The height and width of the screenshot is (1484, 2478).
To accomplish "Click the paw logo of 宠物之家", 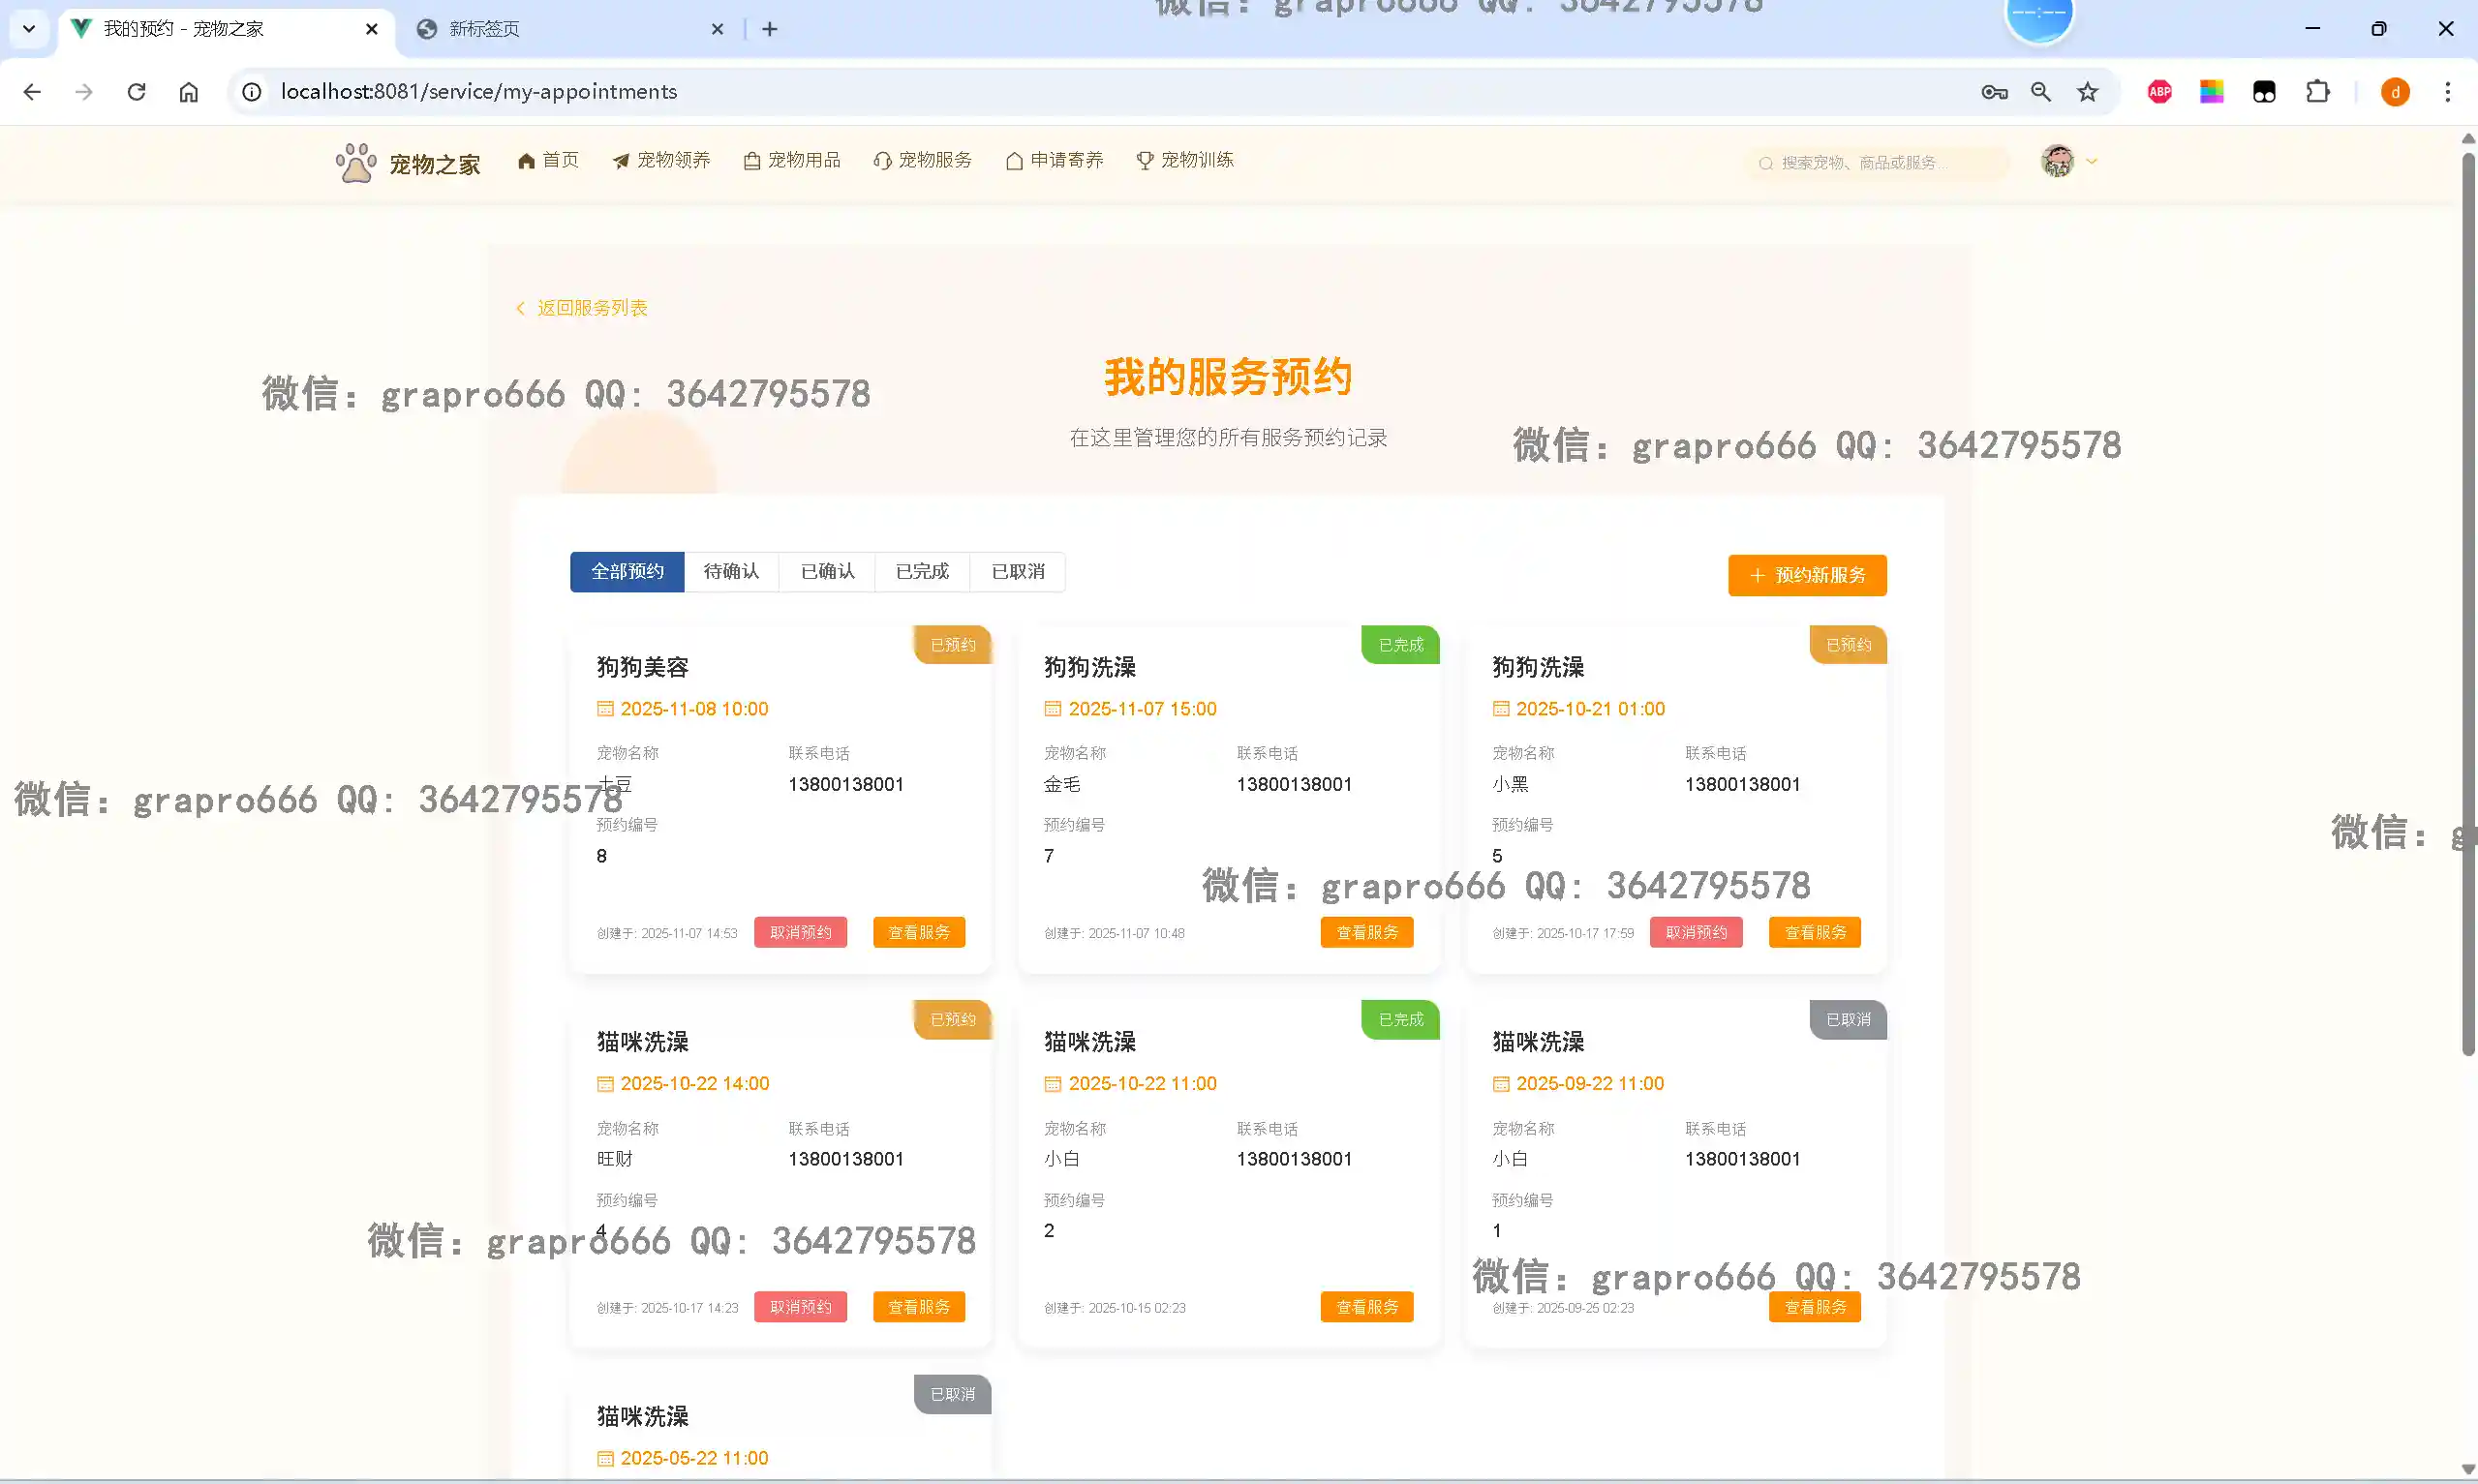I will point(355,162).
